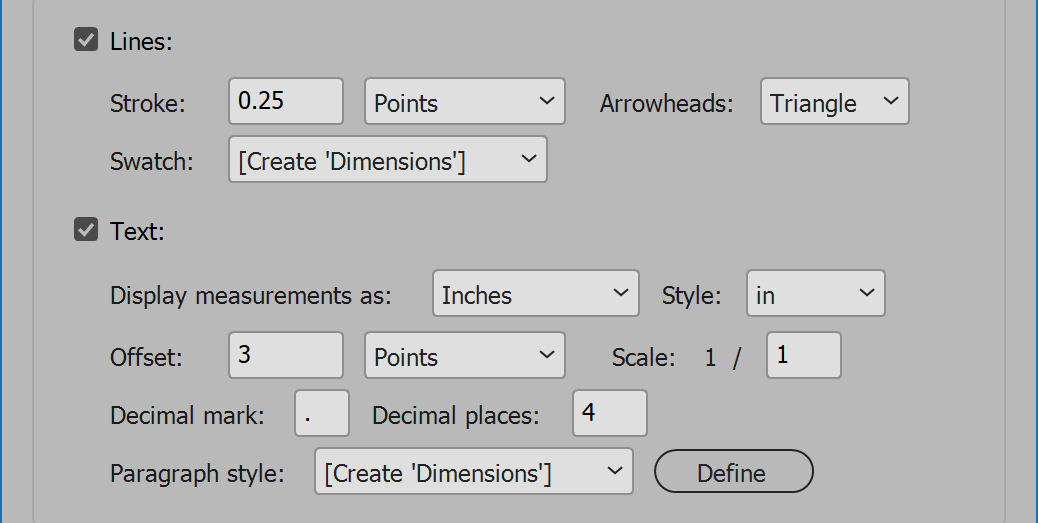Click the Display measurements as label

[251, 295]
